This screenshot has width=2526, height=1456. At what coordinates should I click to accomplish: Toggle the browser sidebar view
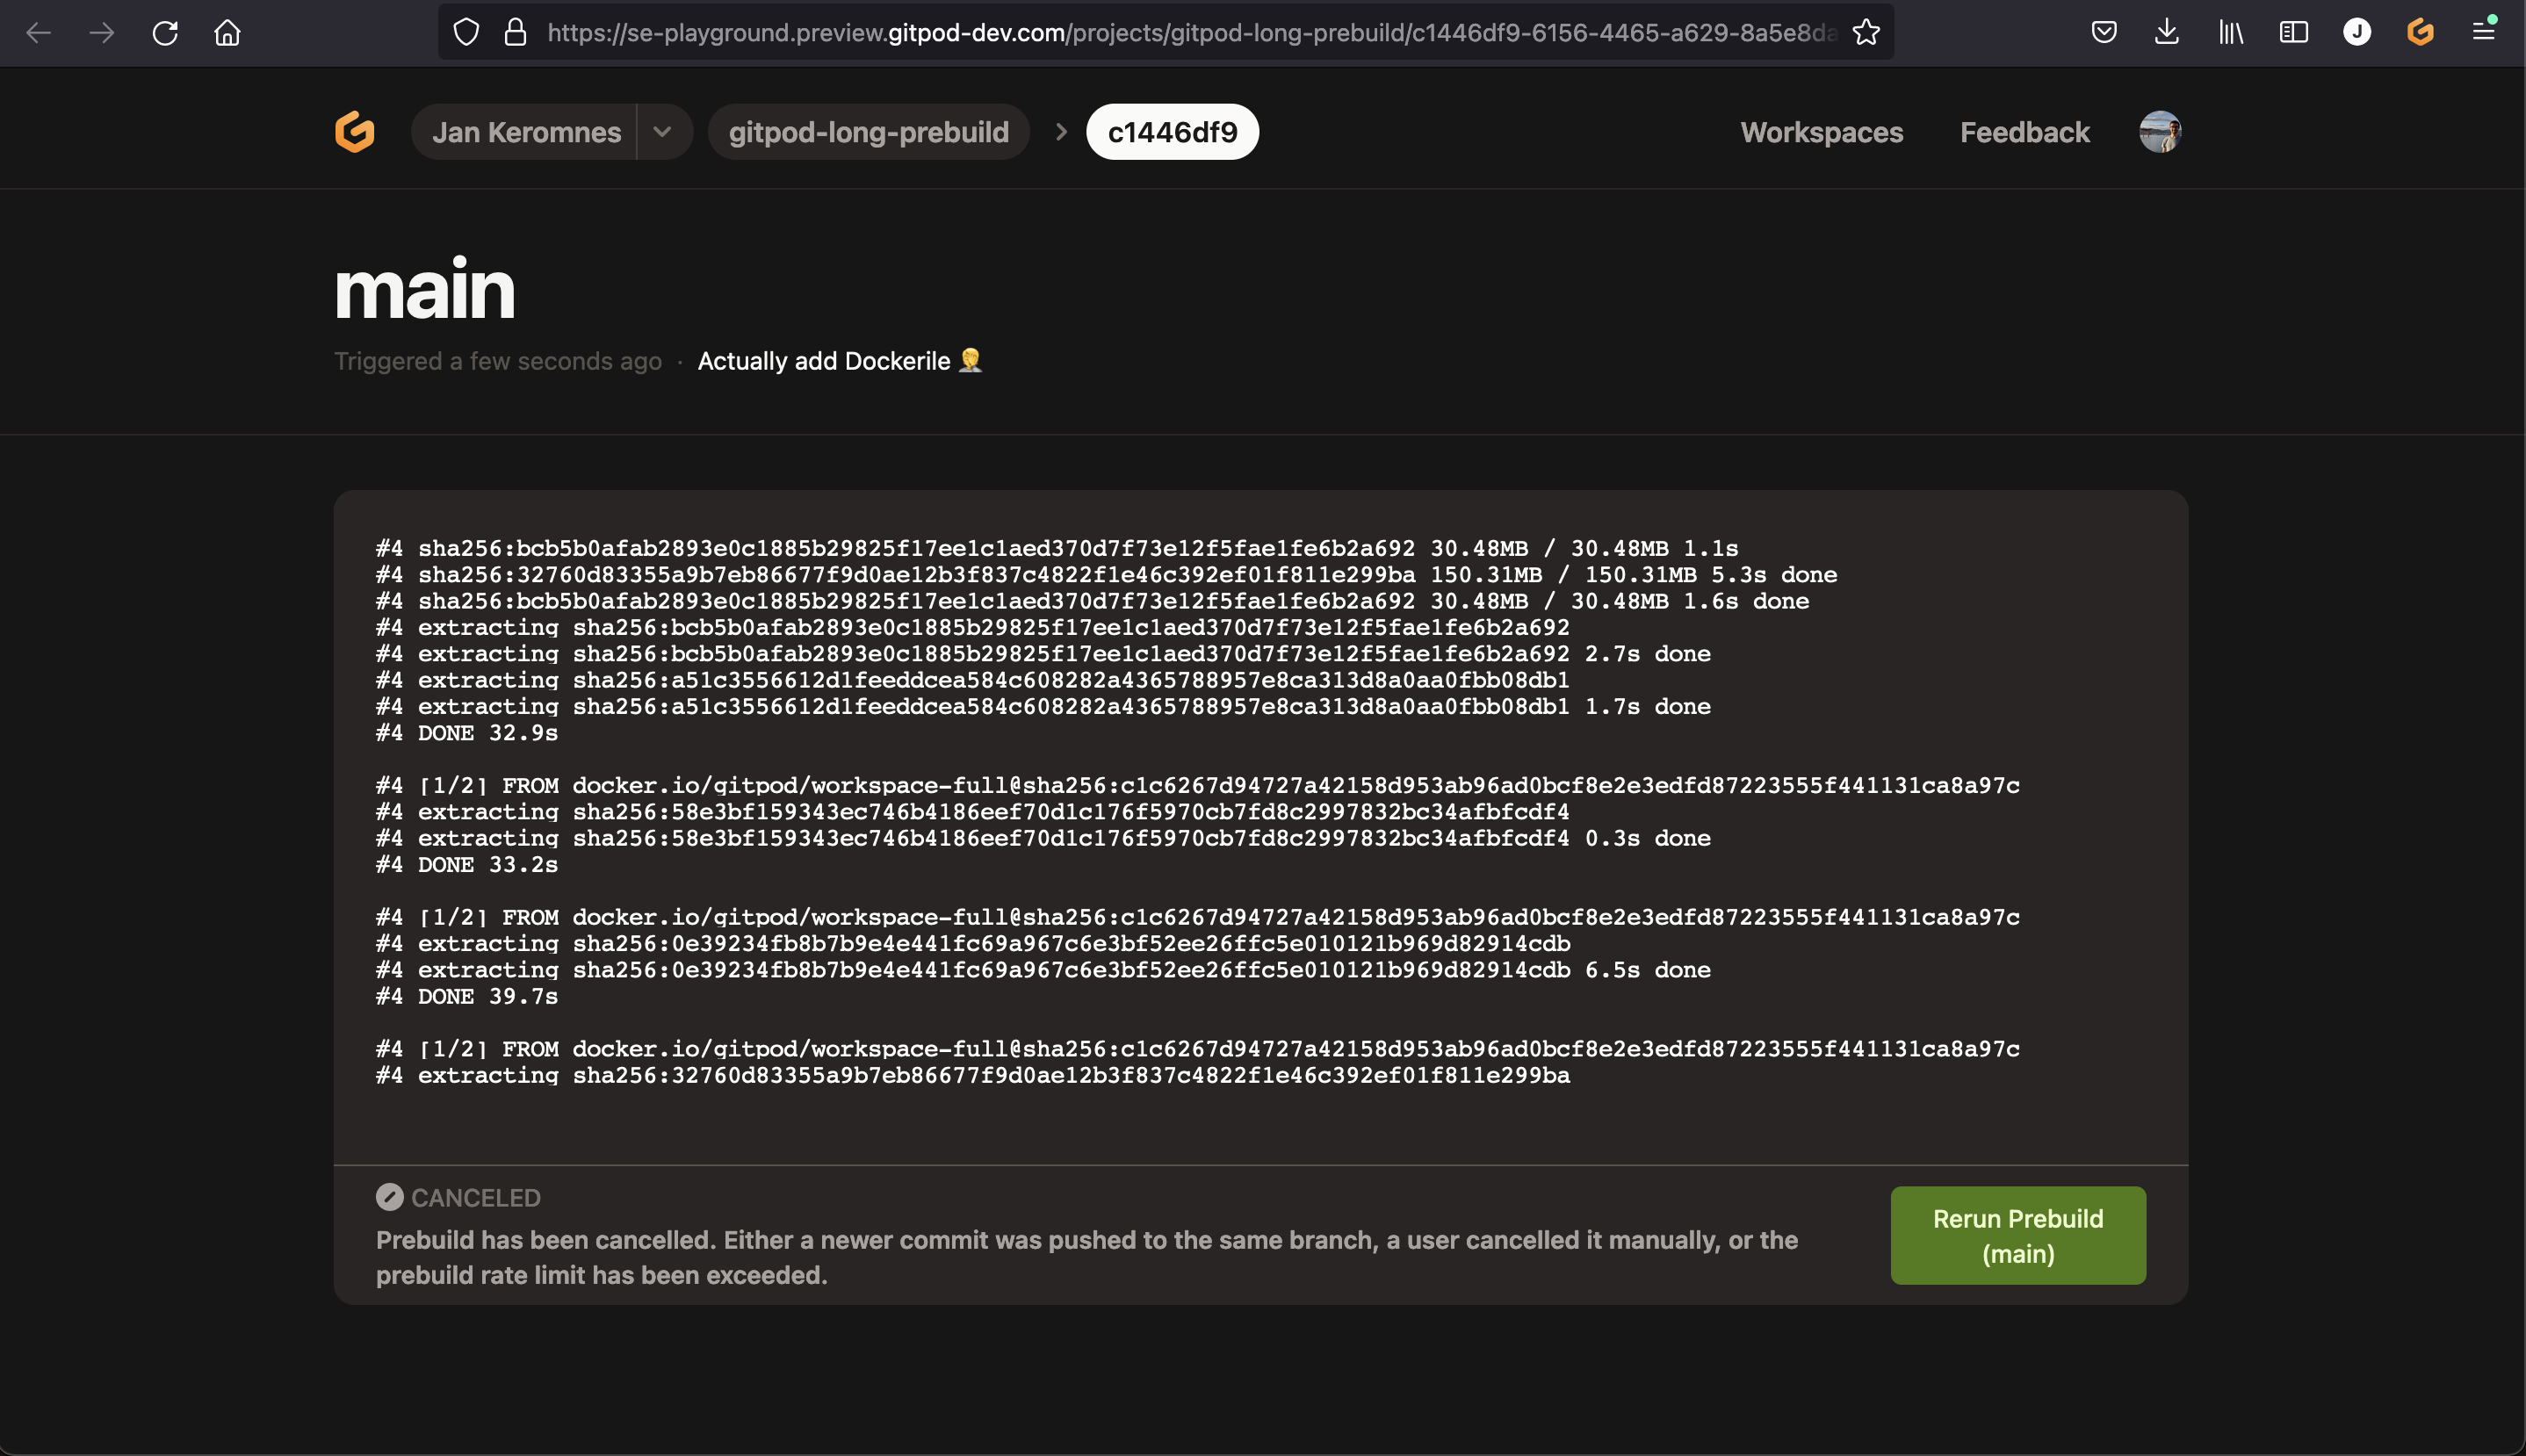coord(2294,33)
